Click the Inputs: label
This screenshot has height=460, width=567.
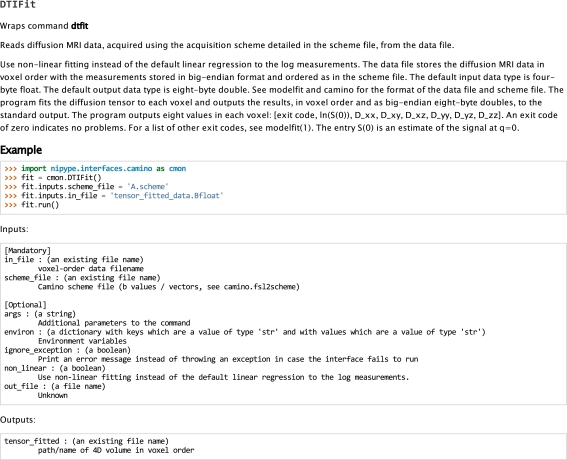(x=14, y=229)
